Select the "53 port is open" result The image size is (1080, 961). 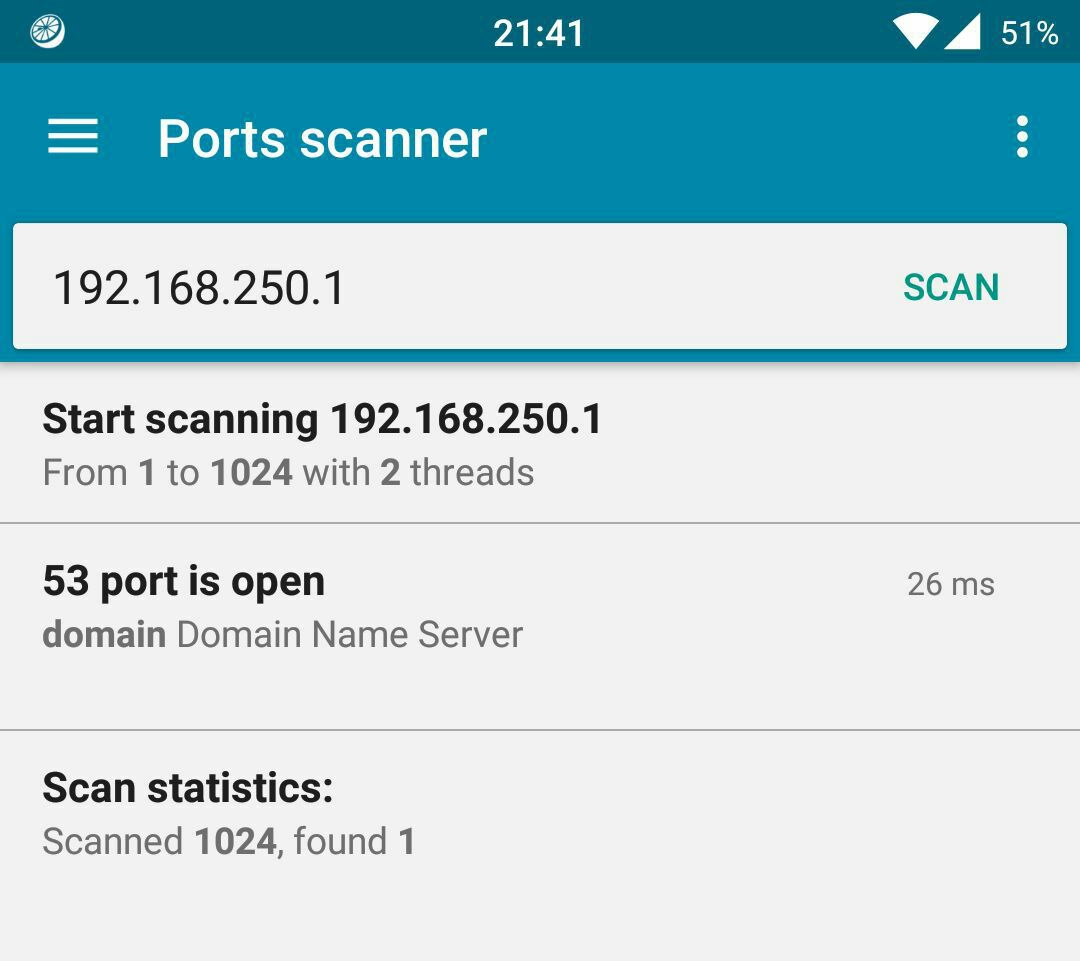184,581
